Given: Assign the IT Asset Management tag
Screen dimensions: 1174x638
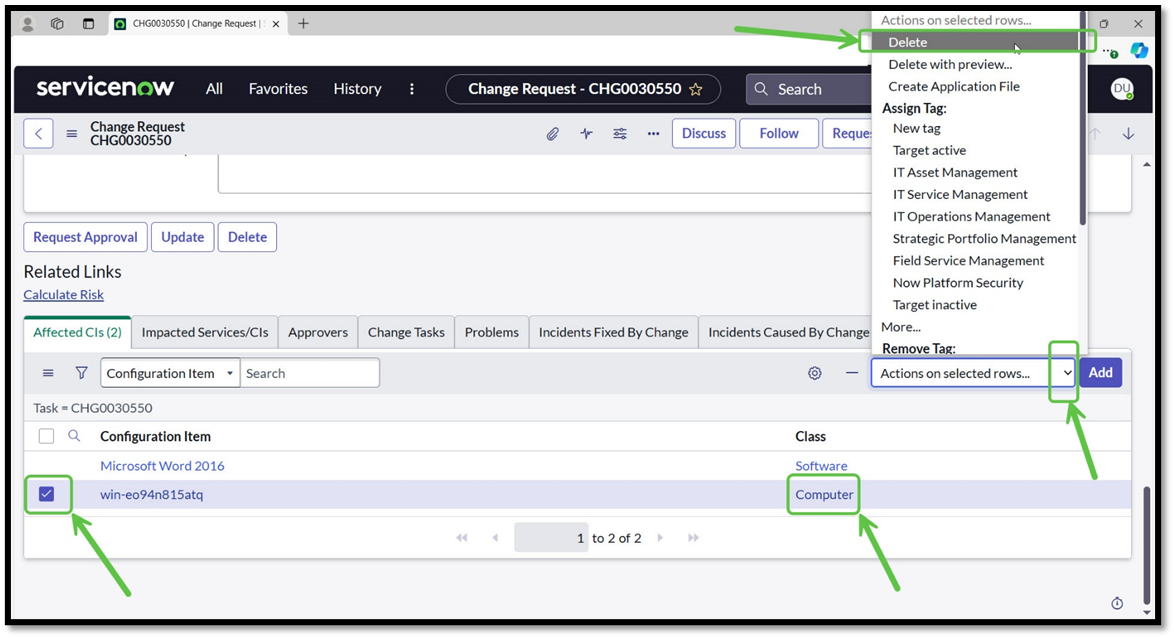Looking at the screenshot, I should pos(955,172).
